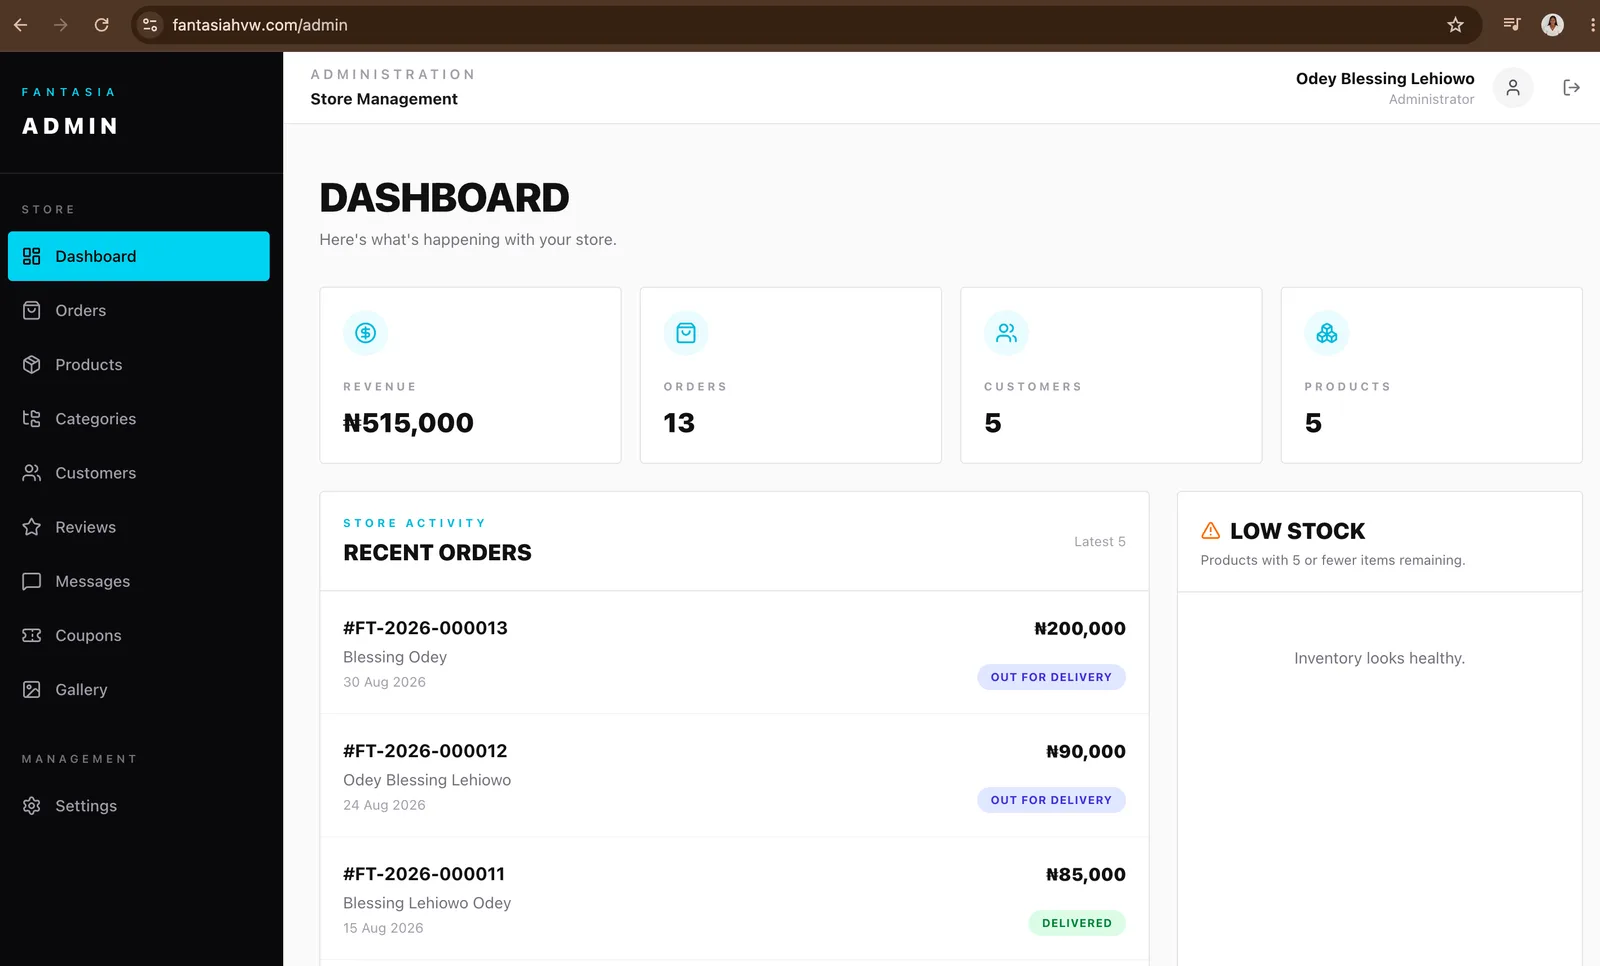
Task: Click the Categories tree icon in sidebar
Action: pyautogui.click(x=32, y=418)
